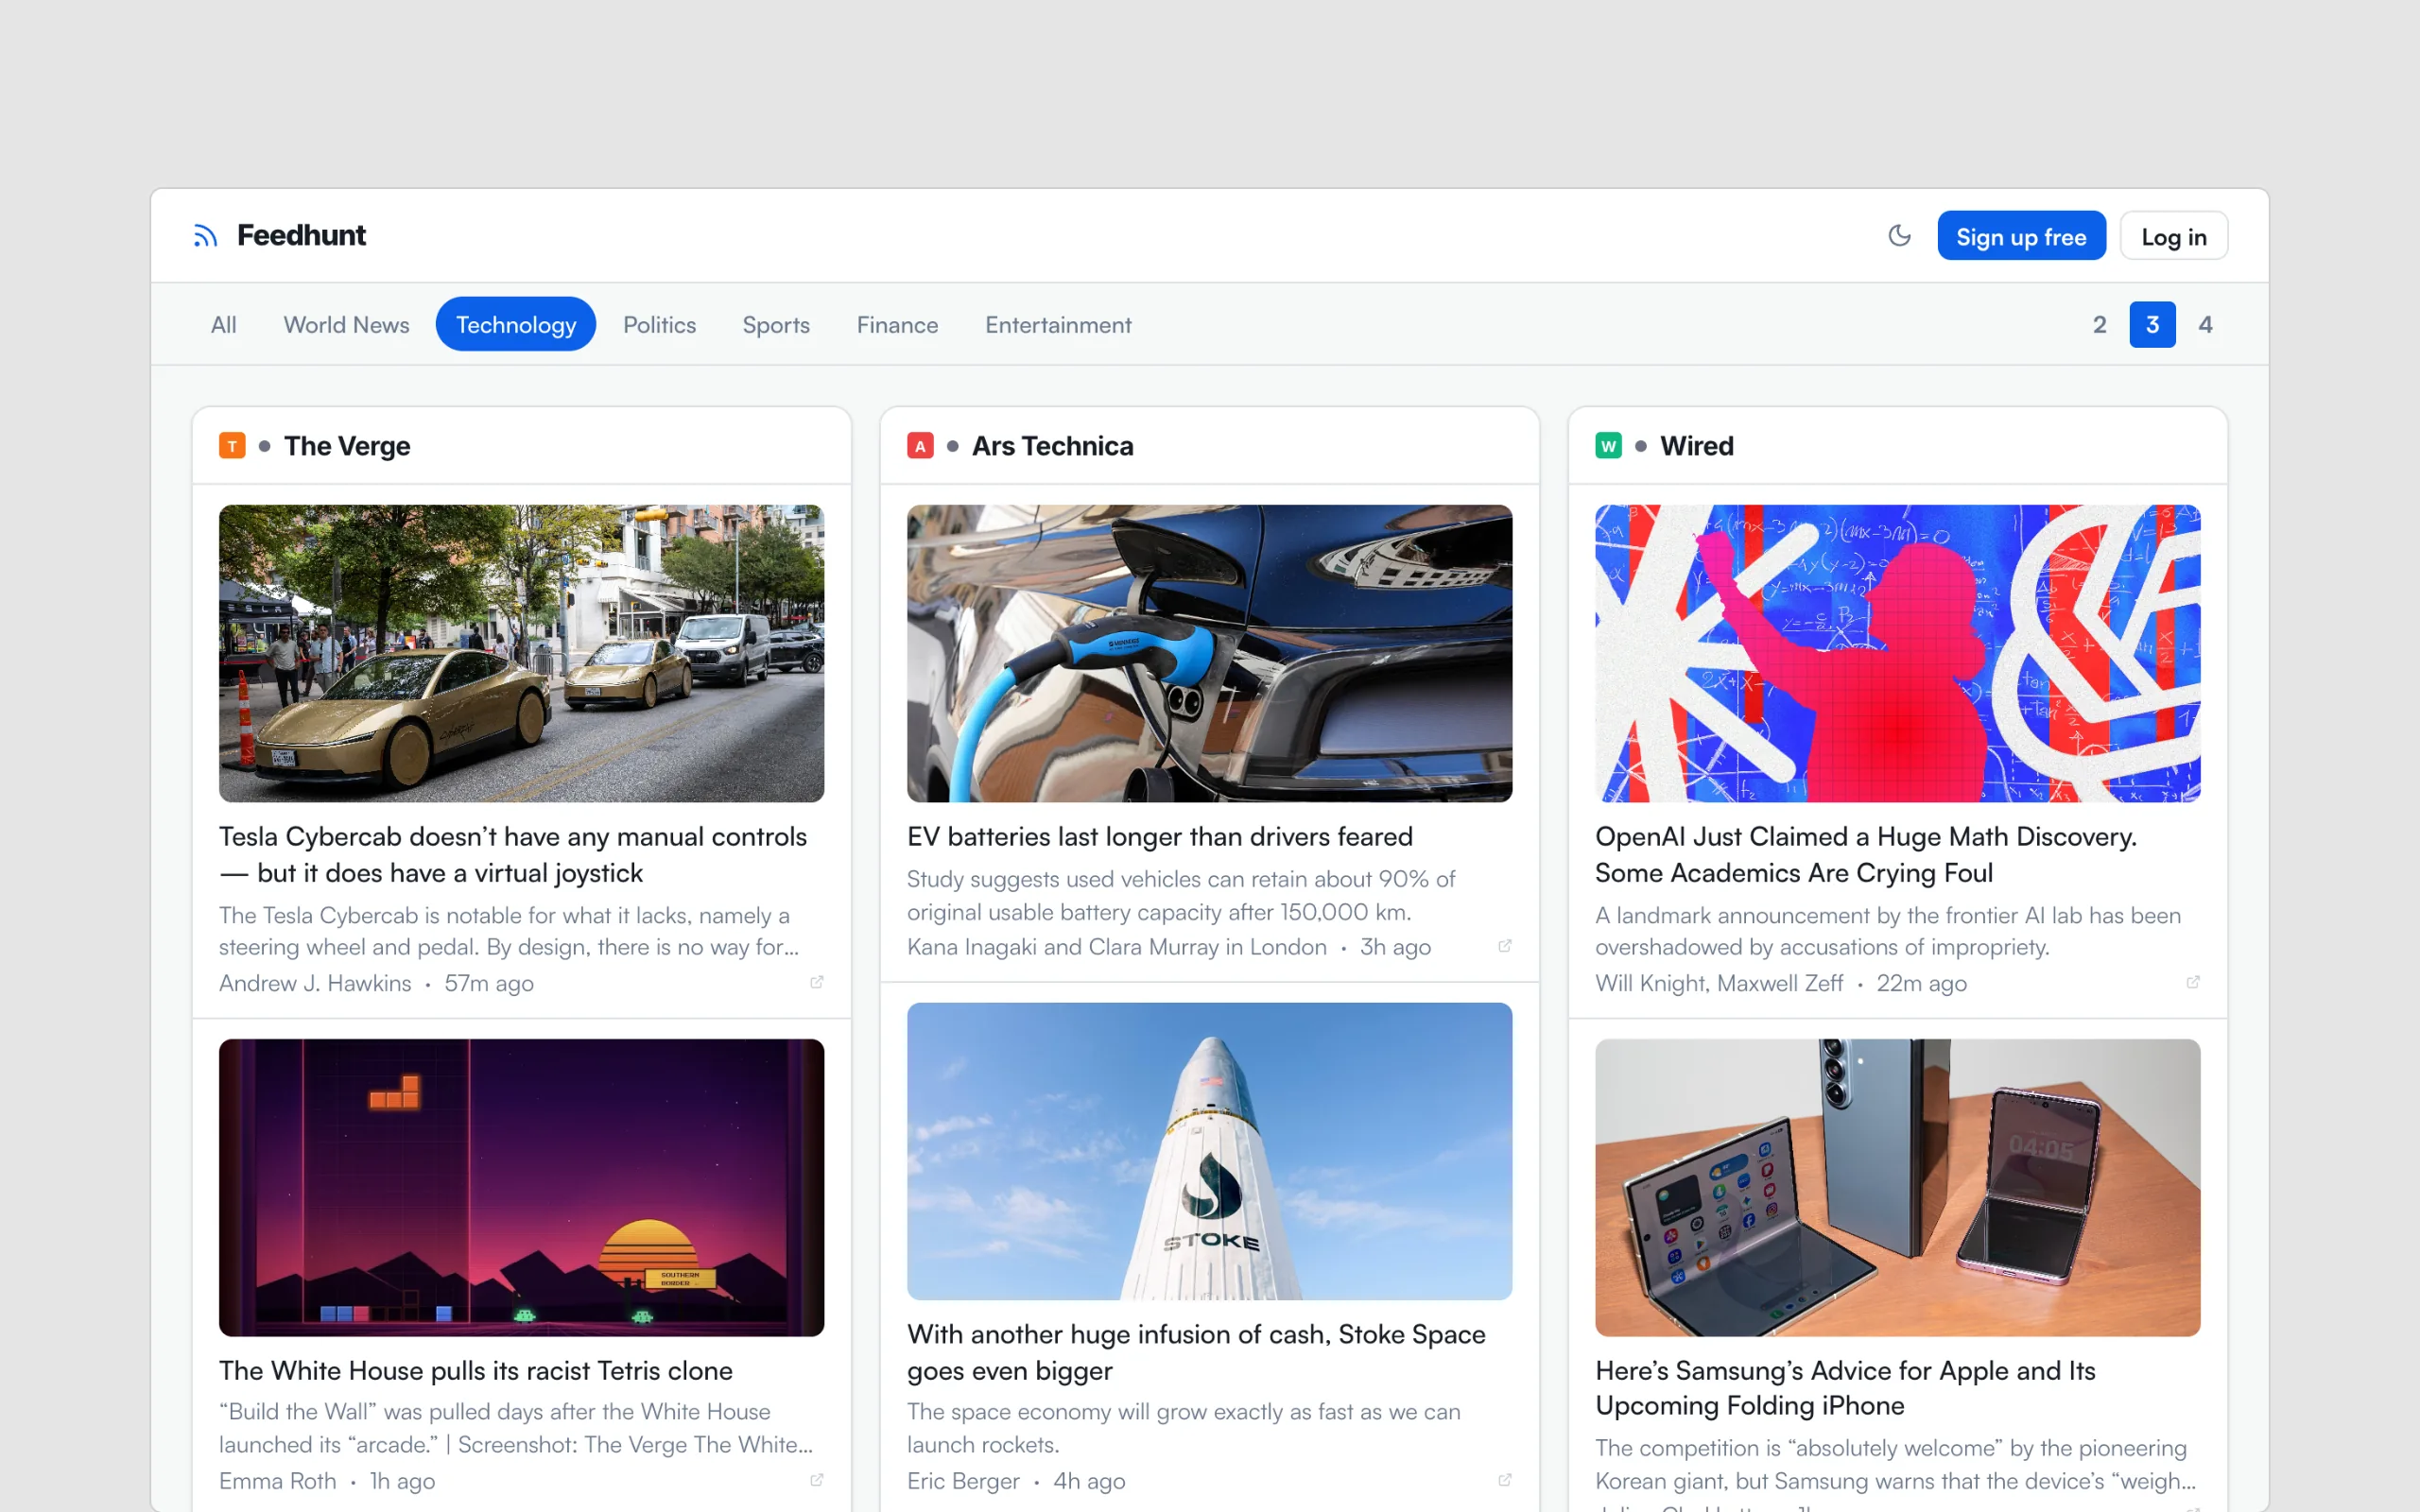This screenshot has height=1512, width=2420.
Task: Click the '4h ago' timestamp
Action: pos(1089,1481)
